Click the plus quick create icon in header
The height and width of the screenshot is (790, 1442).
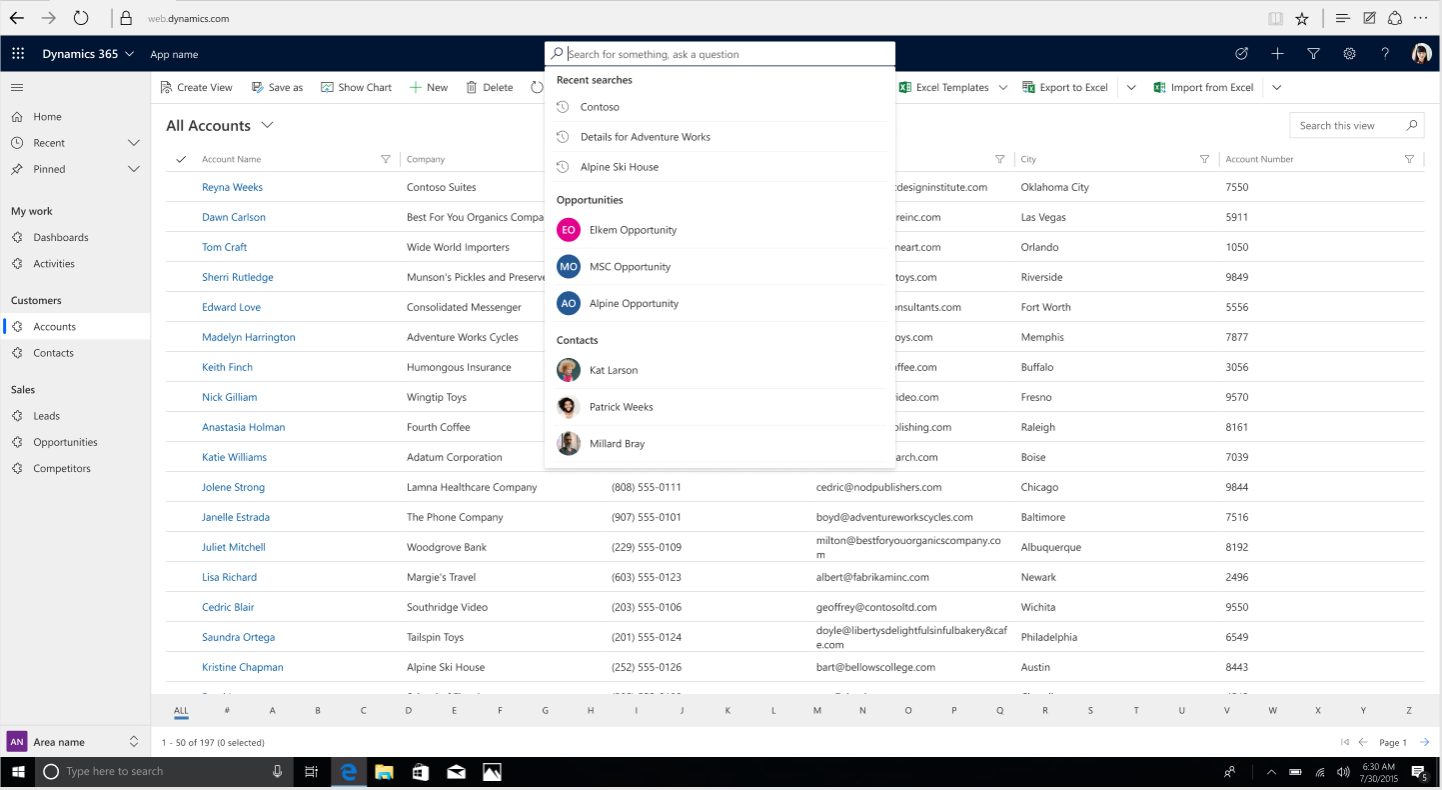[x=1277, y=54]
